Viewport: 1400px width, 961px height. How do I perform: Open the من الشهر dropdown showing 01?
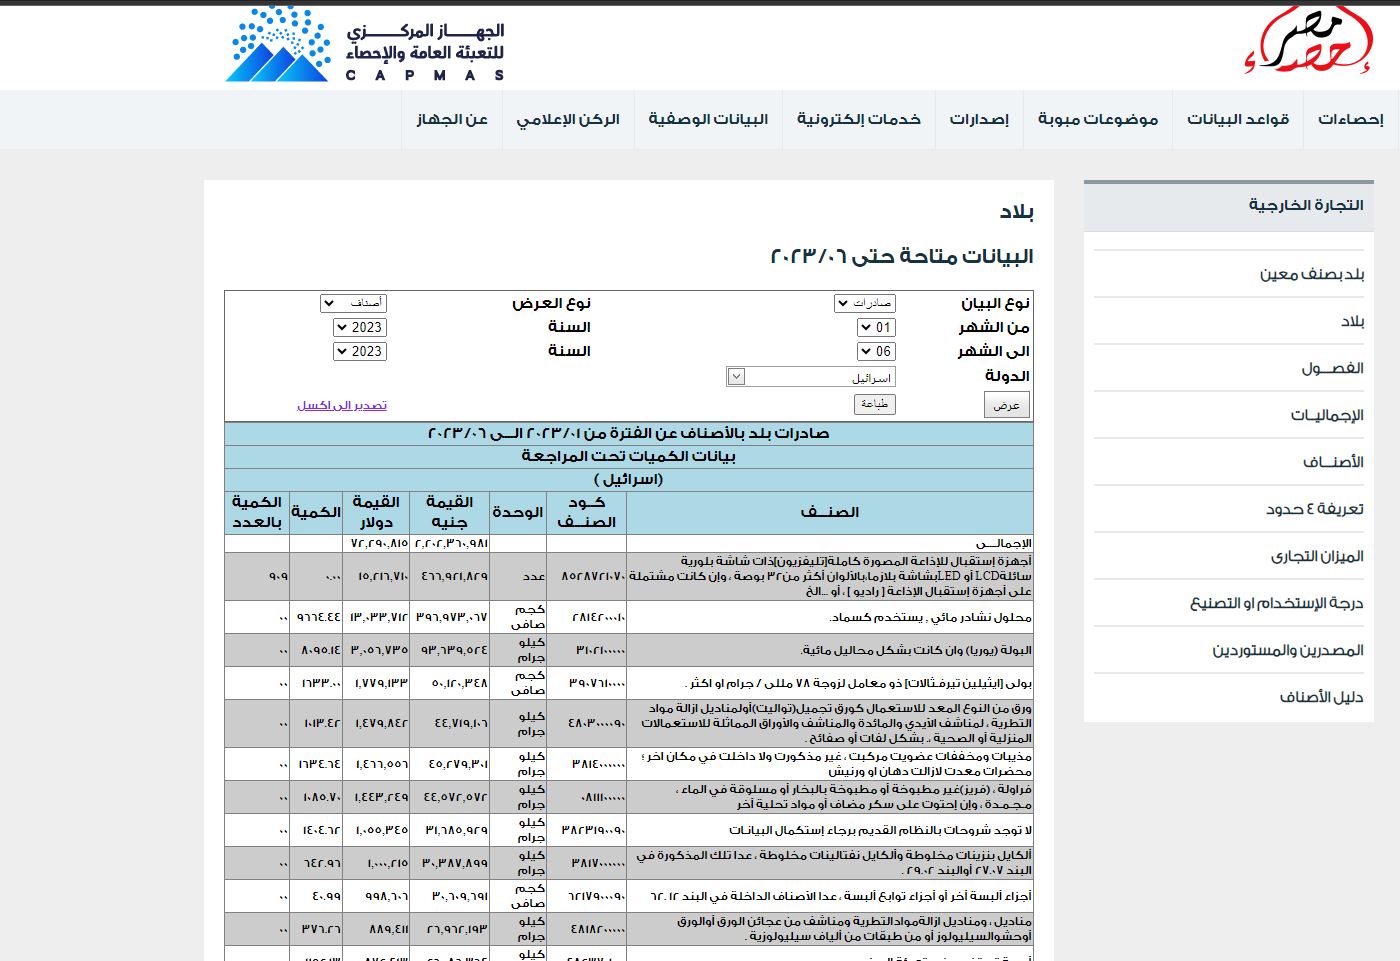coord(876,327)
